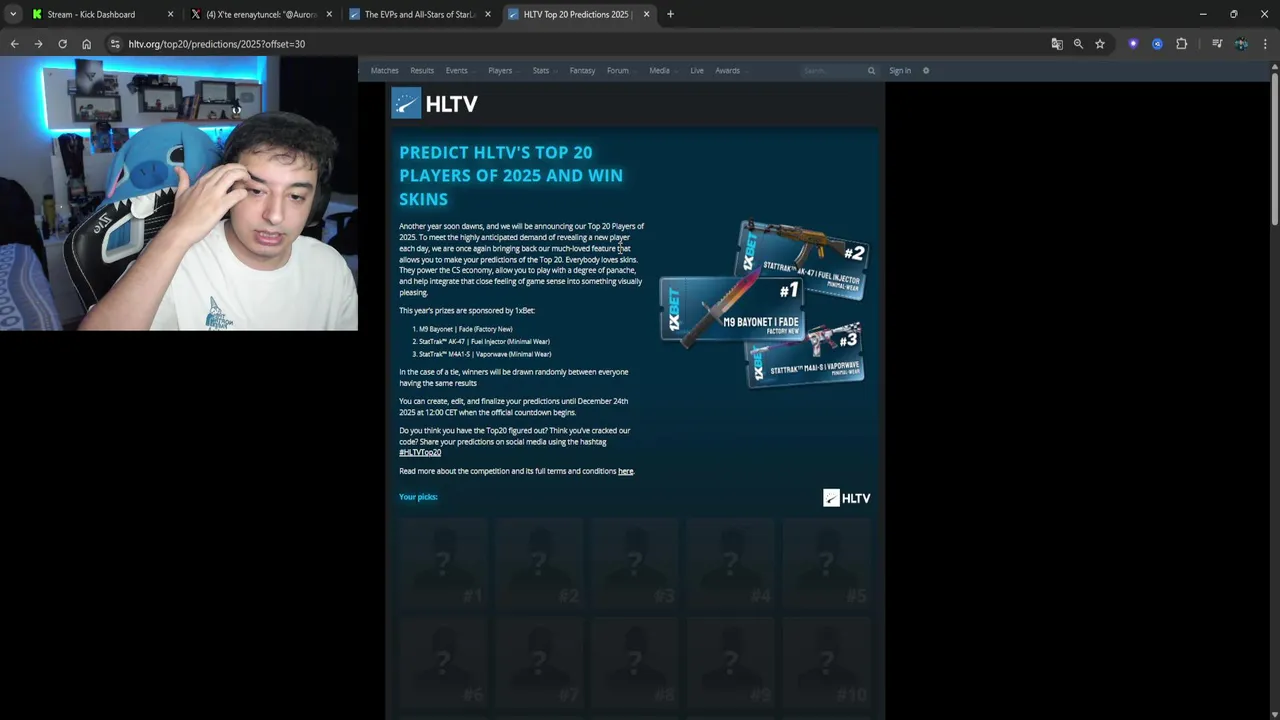Open the HLTV settings gear icon

[926, 71]
